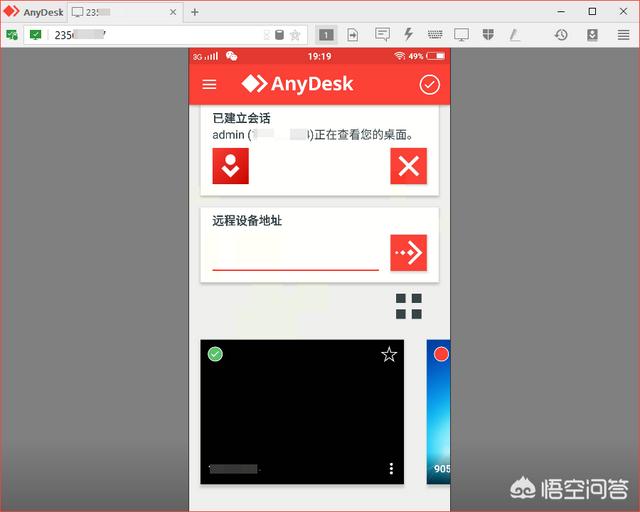Select monitor 1 button in toolbar

[x=326, y=35]
